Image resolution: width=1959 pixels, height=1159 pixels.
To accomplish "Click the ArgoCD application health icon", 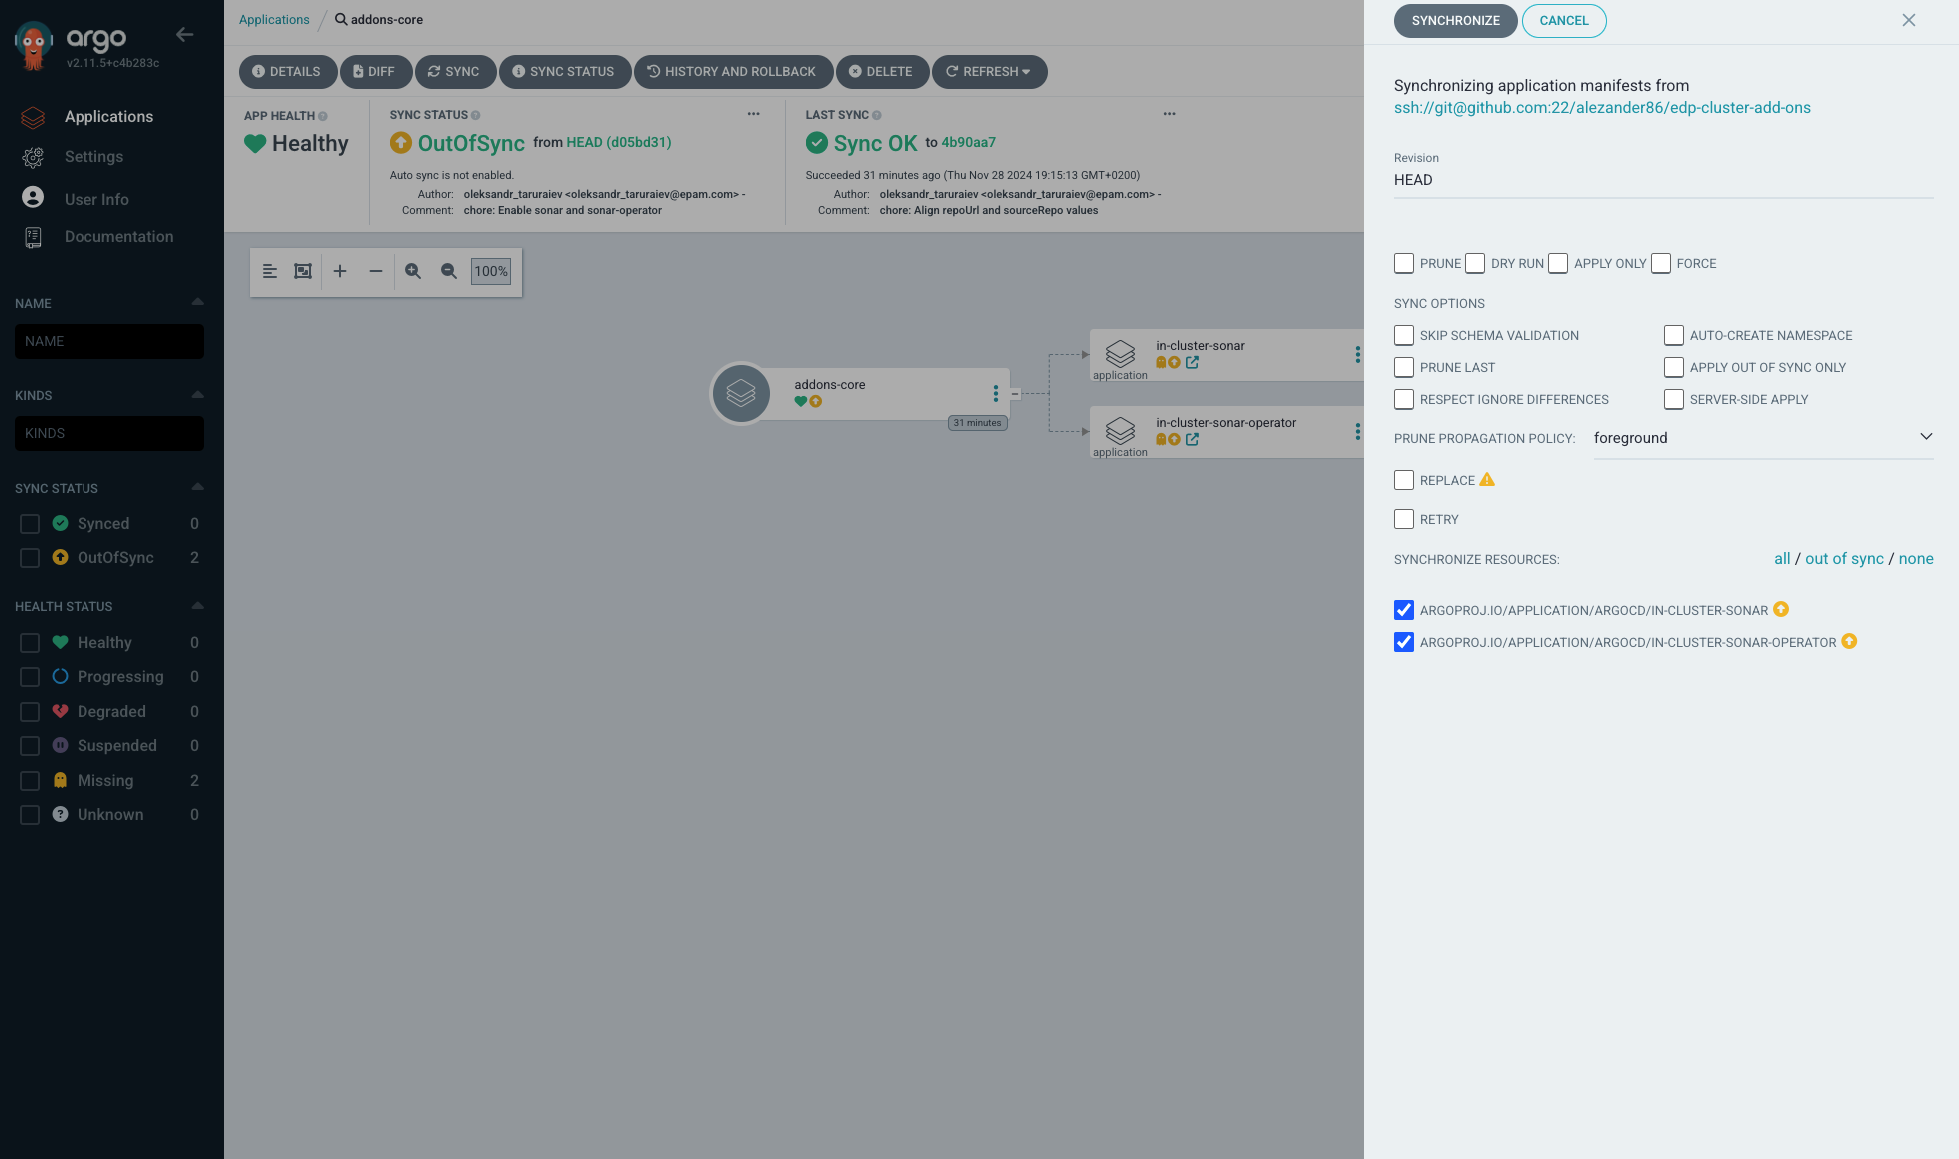I will [255, 143].
